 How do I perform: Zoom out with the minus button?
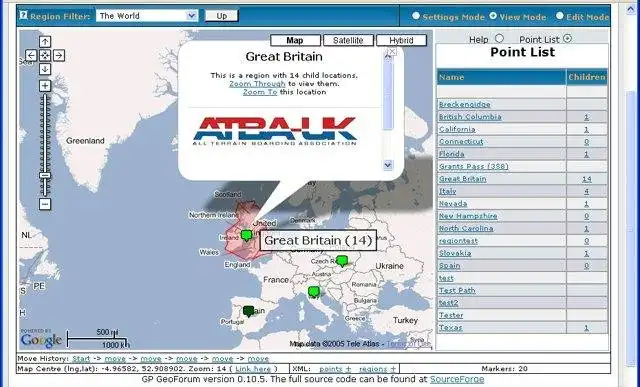45,204
